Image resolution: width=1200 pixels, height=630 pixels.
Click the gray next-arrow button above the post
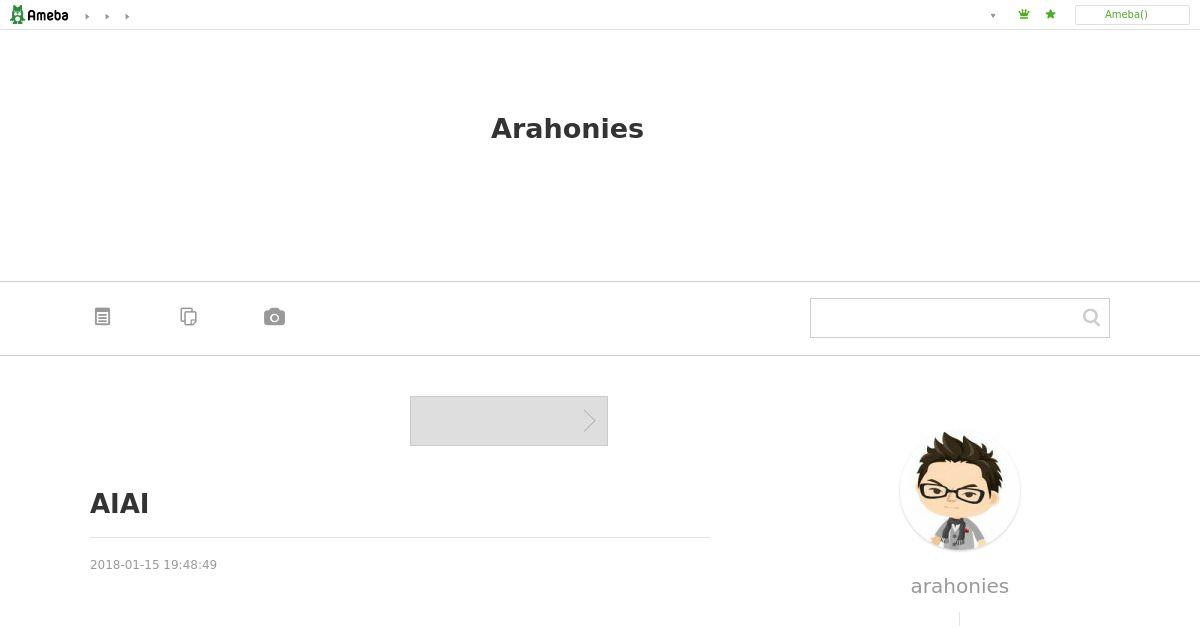pyautogui.click(x=509, y=421)
